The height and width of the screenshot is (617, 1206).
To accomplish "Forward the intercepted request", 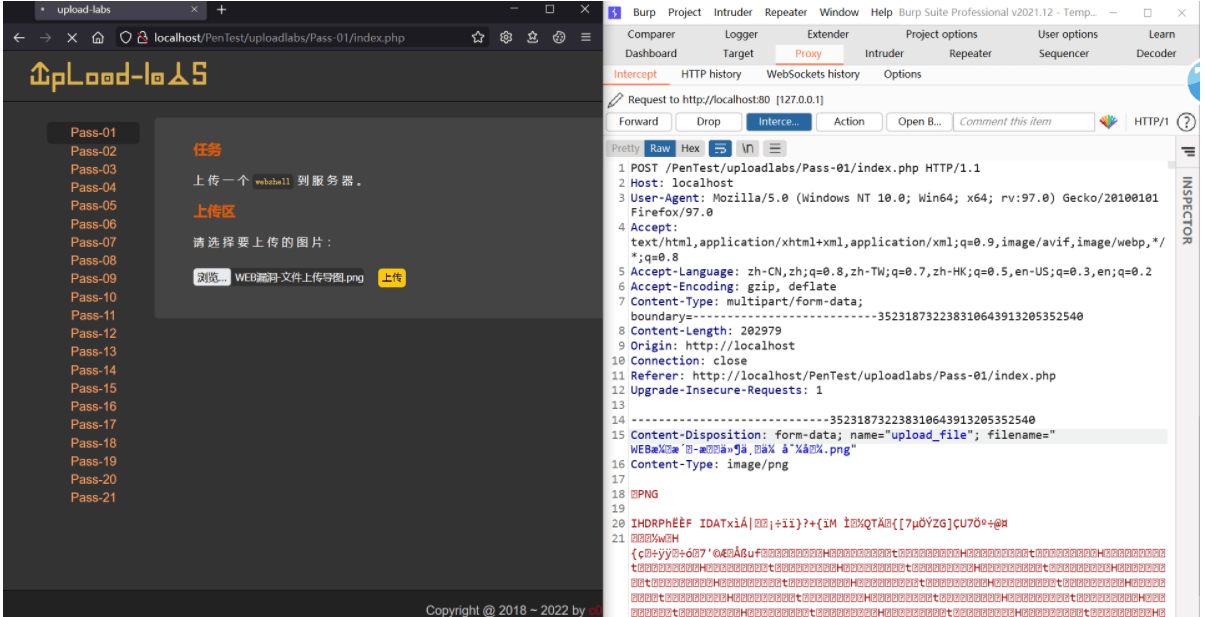I will 639,122.
